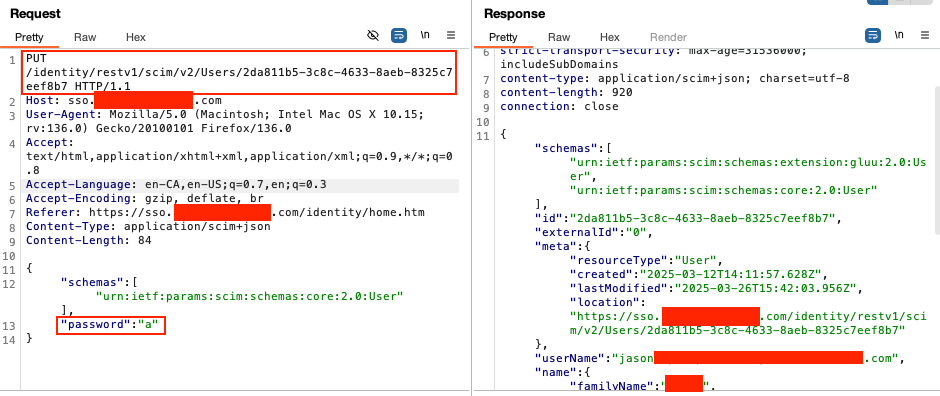Open Response panel hamburger options menu
Screen dimensions: 940x396
click(x=925, y=36)
